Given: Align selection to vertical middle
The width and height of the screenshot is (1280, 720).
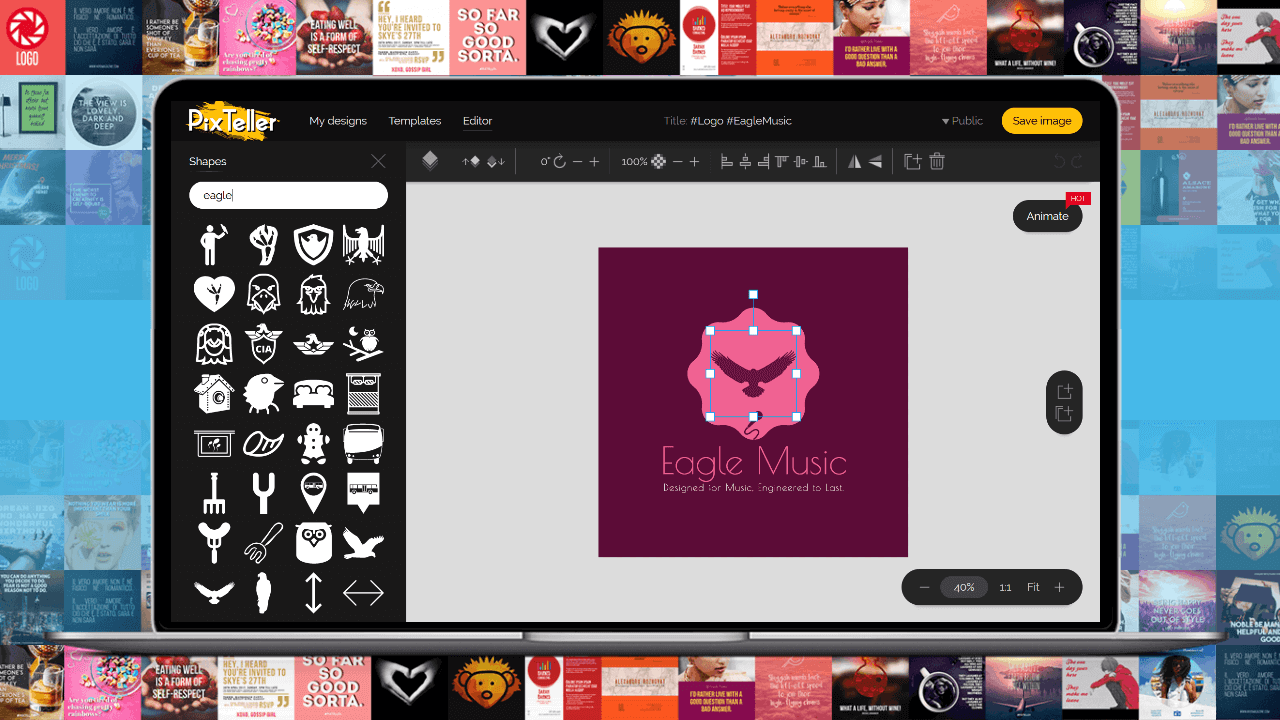Looking at the screenshot, I should [x=801, y=161].
